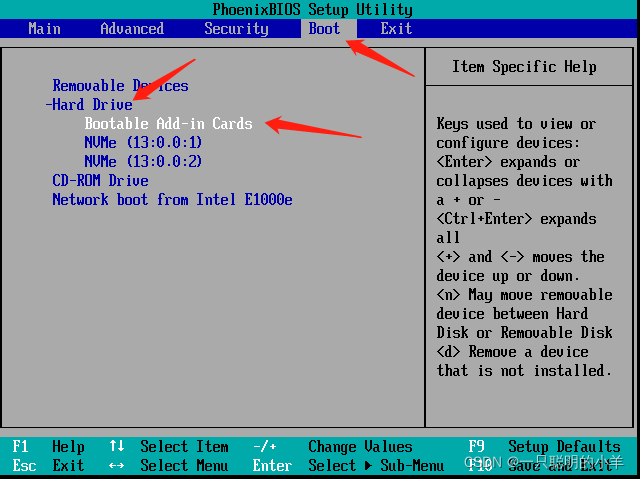Open the Security menu tab

tap(236, 29)
